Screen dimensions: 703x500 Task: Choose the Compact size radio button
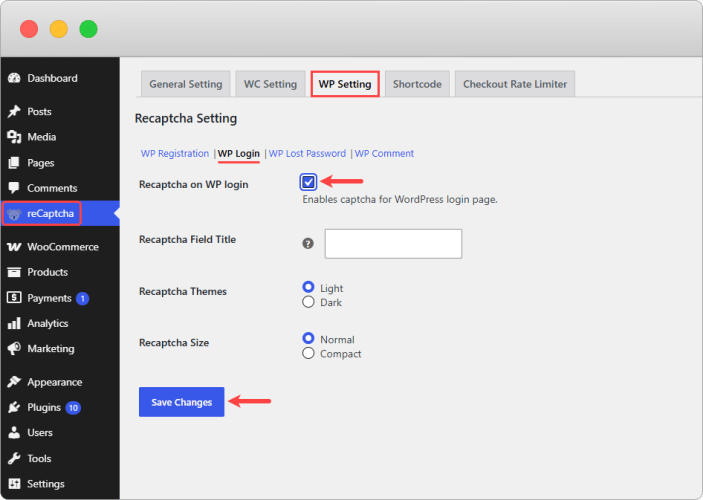(308, 353)
